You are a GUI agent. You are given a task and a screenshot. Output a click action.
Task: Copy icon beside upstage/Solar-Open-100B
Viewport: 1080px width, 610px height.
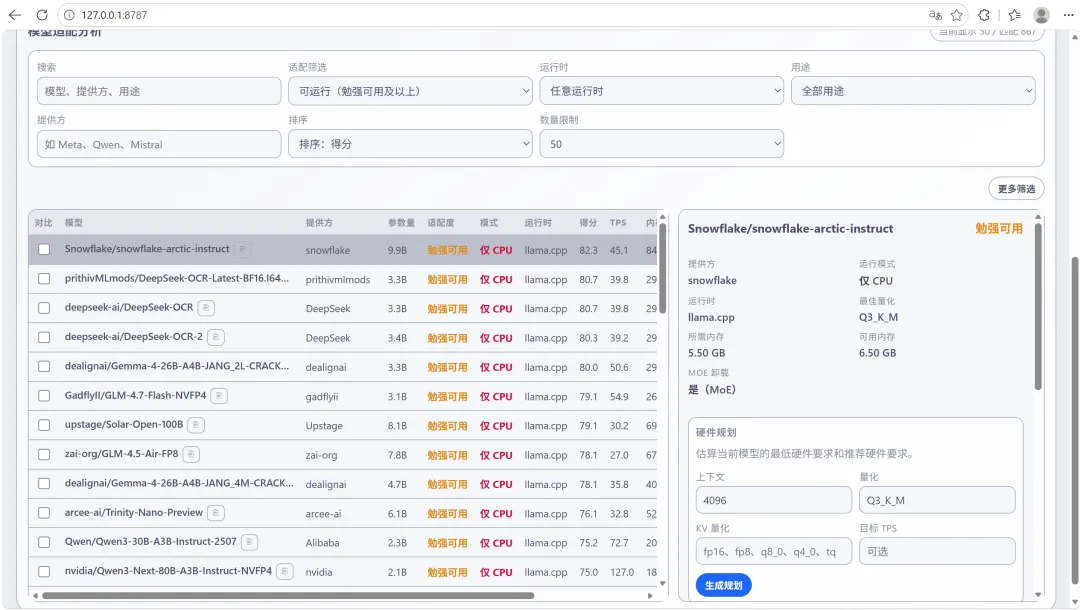(x=196, y=425)
